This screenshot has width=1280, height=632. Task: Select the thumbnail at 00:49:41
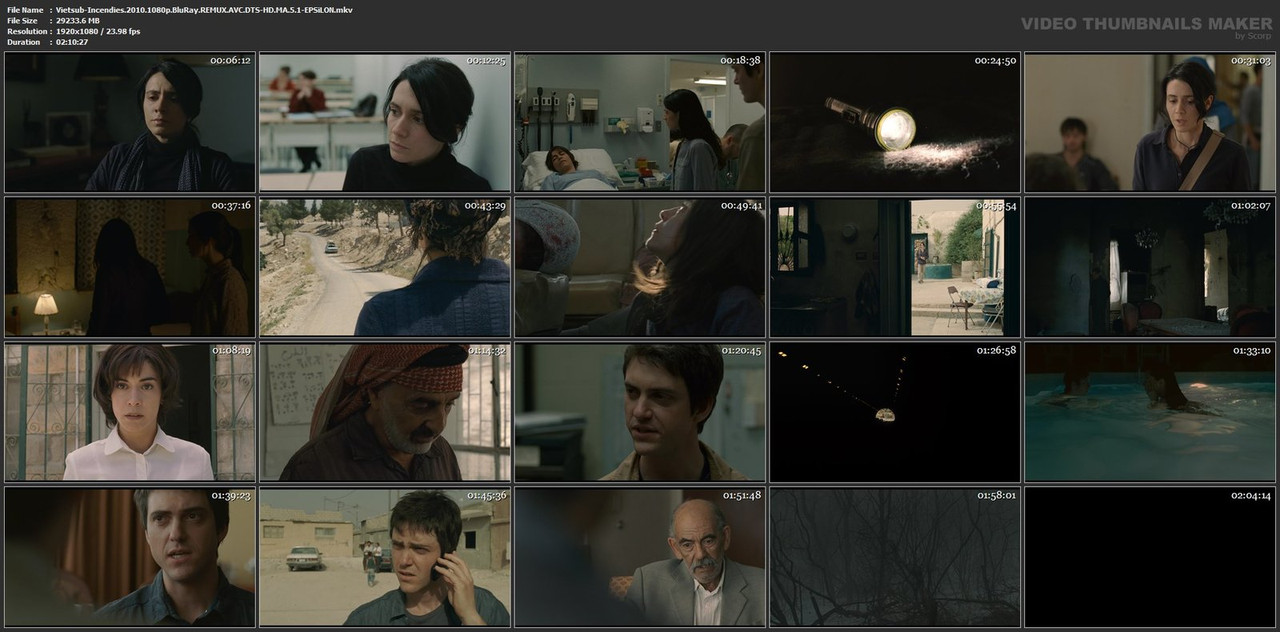(640, 267)
